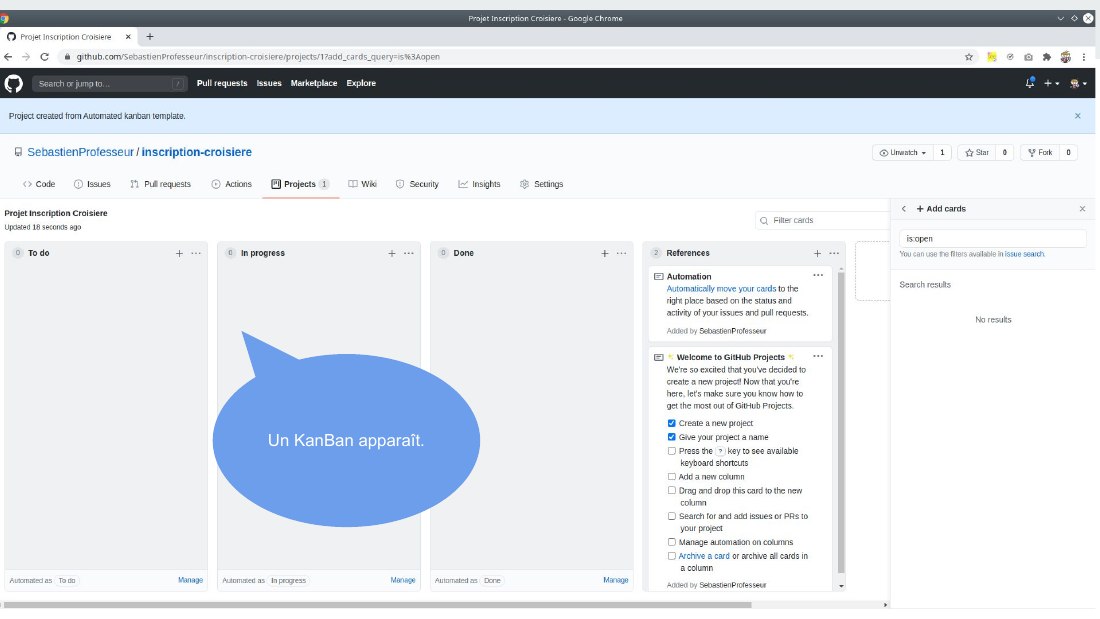Focus the Filter cards field
This screenshot has height=619, width=1100.
click(822, 220)
